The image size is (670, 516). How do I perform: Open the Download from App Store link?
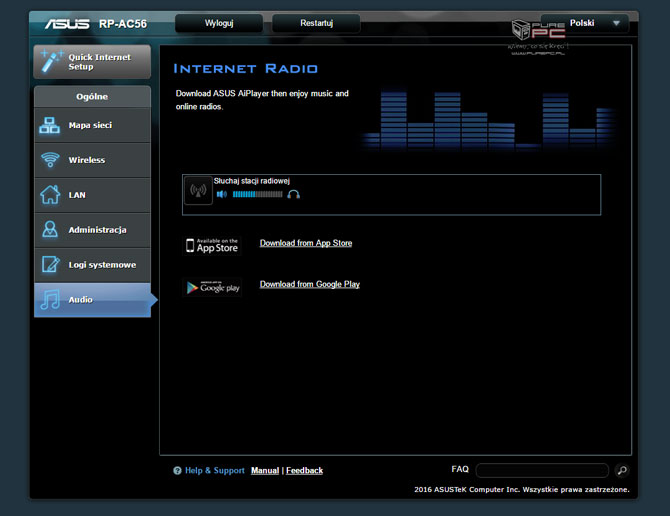pyautogui.click(x=305, y=243)
